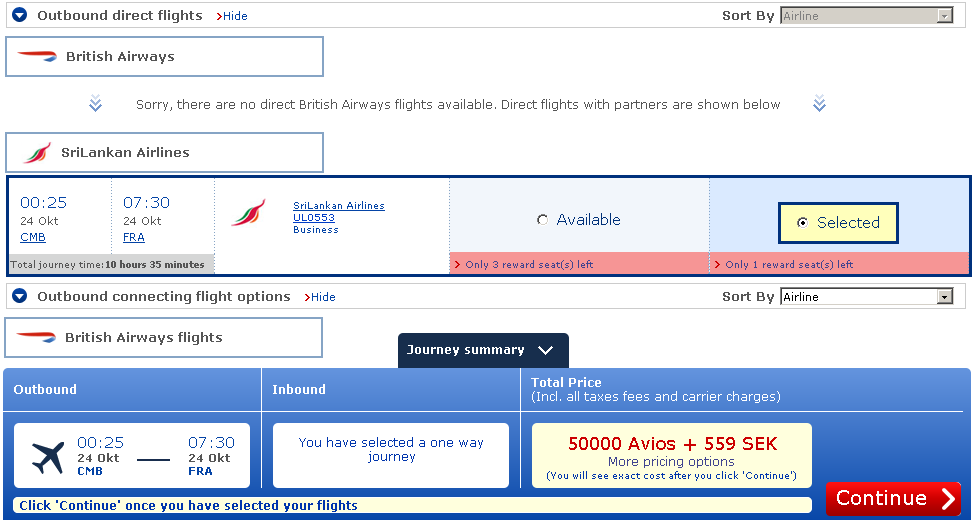The width and height of the screenshot is (975, 520).
Task: Hide the outbound connecting flight options
Action: coord(322,297)
